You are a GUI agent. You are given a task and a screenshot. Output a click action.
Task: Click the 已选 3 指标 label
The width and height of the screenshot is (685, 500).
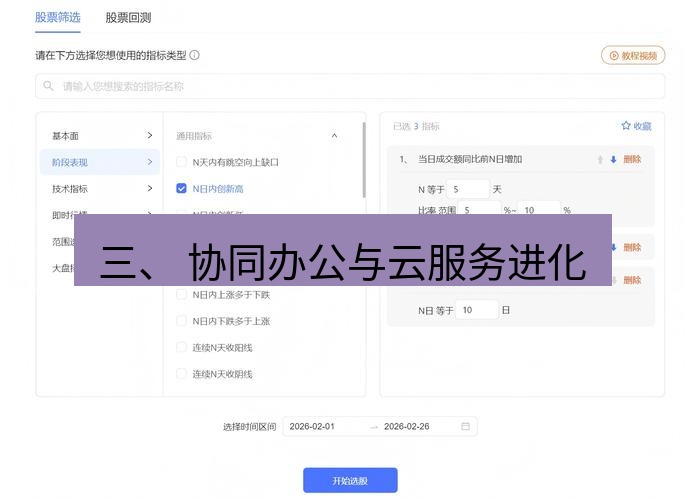[x=416, y=126]
